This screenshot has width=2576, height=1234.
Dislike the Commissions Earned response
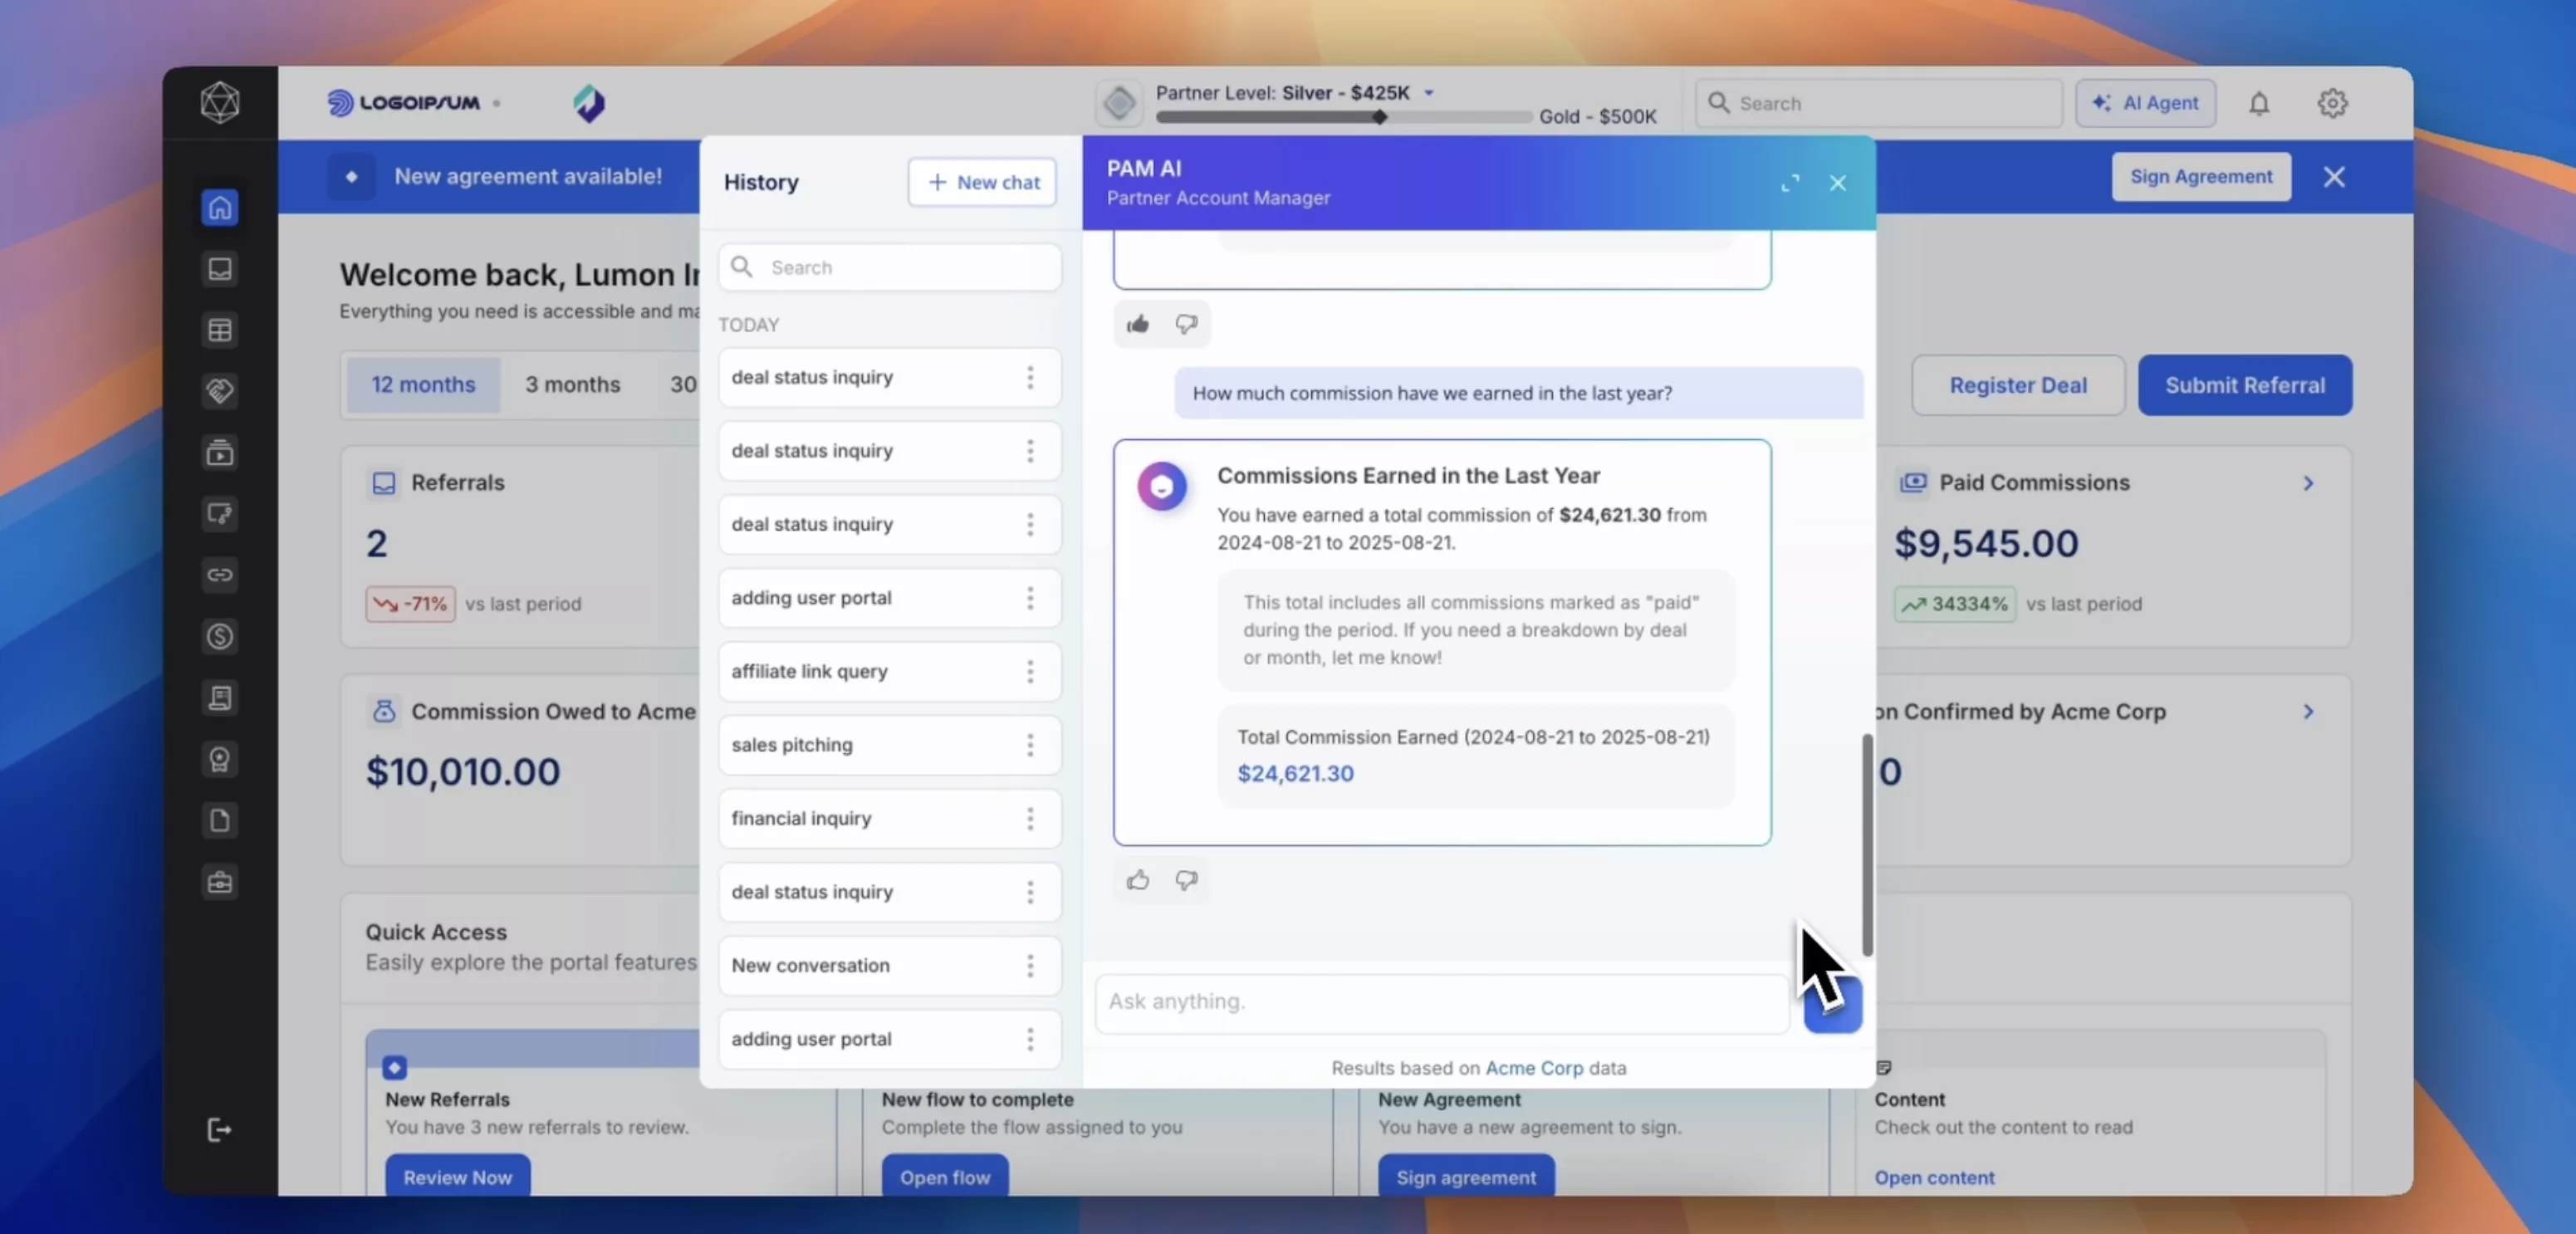(1186, 880)
